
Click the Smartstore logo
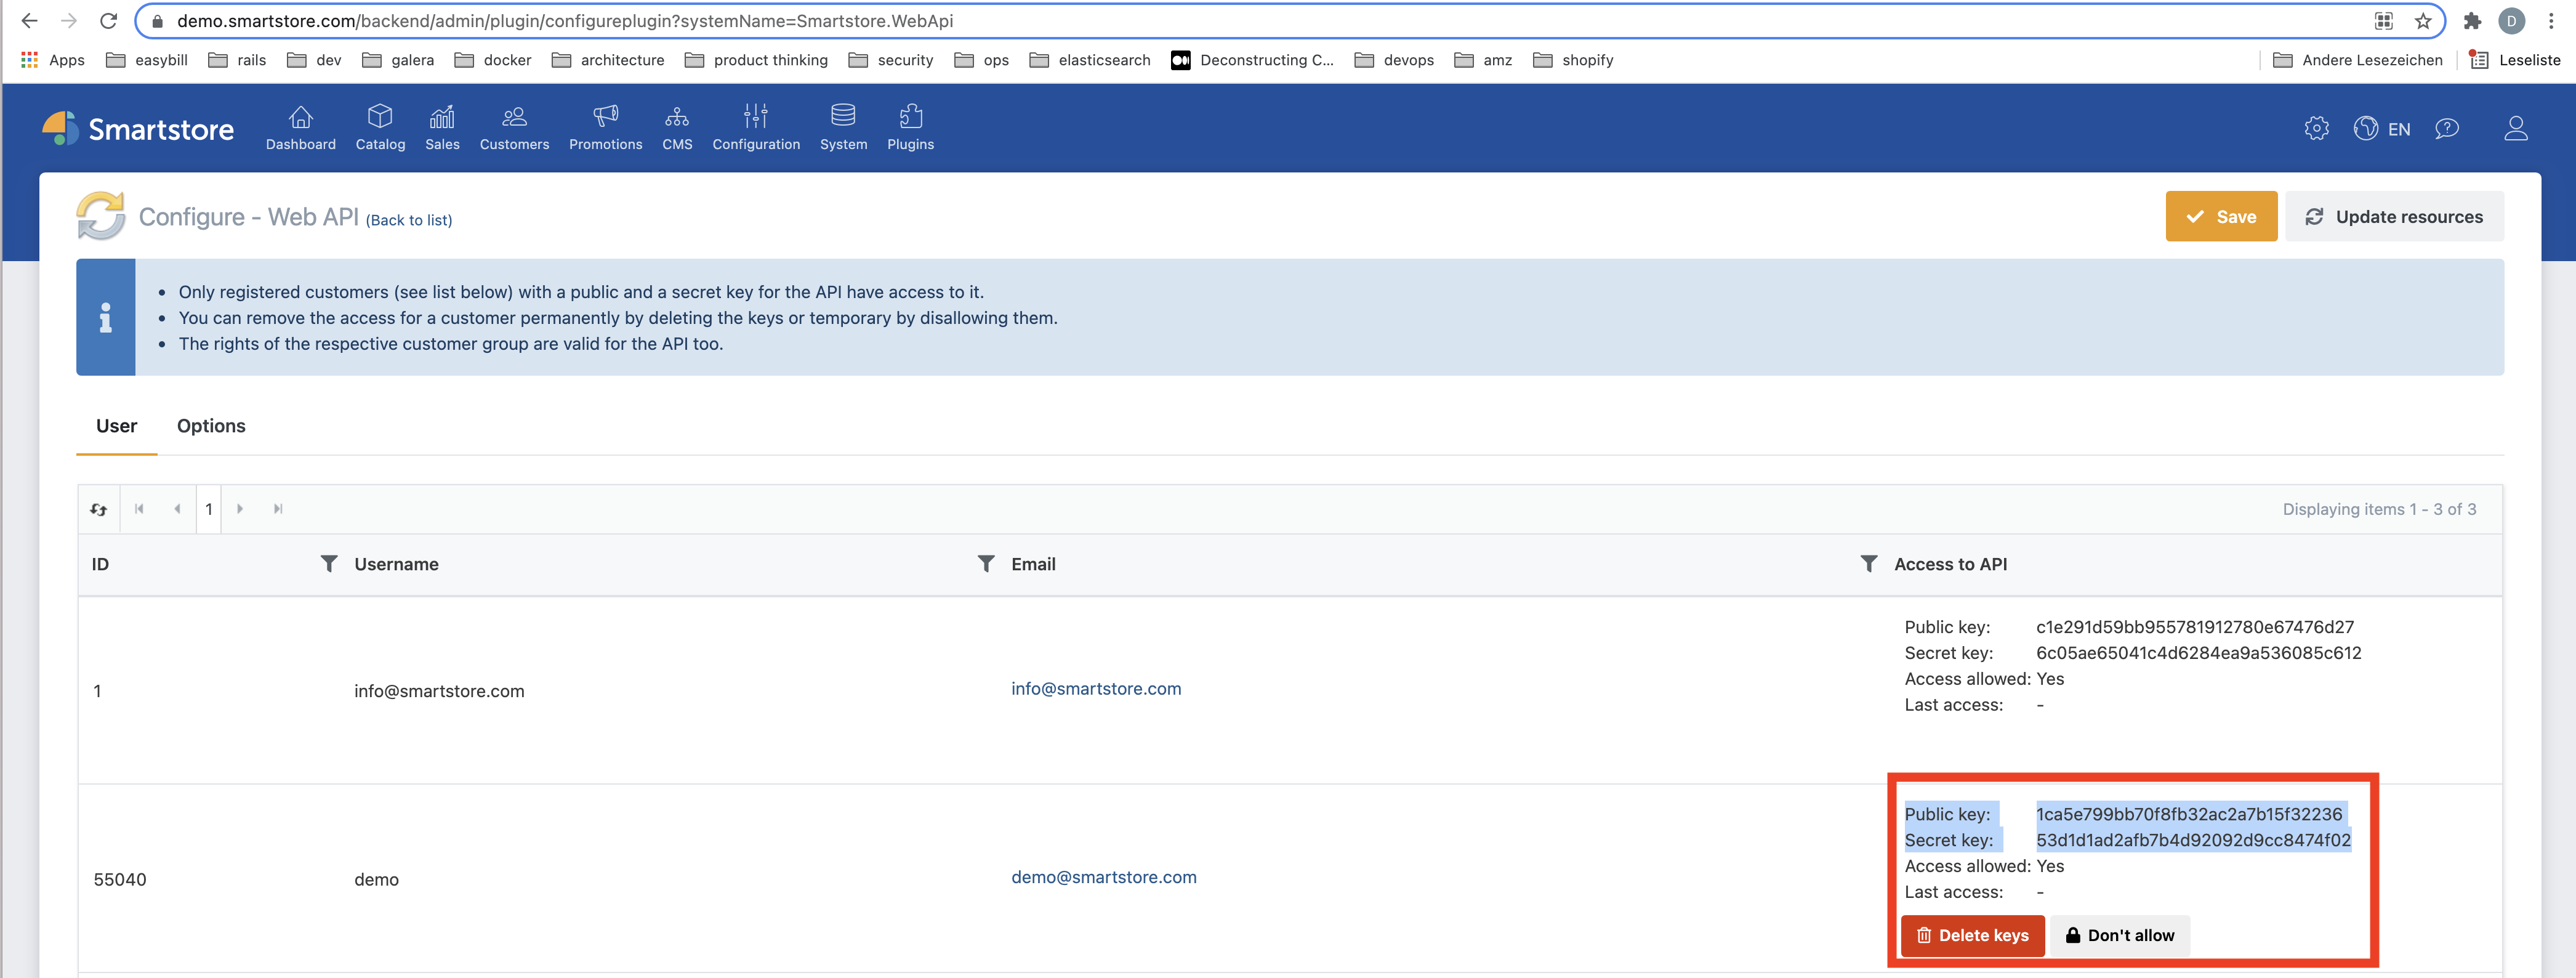(138, 129)
